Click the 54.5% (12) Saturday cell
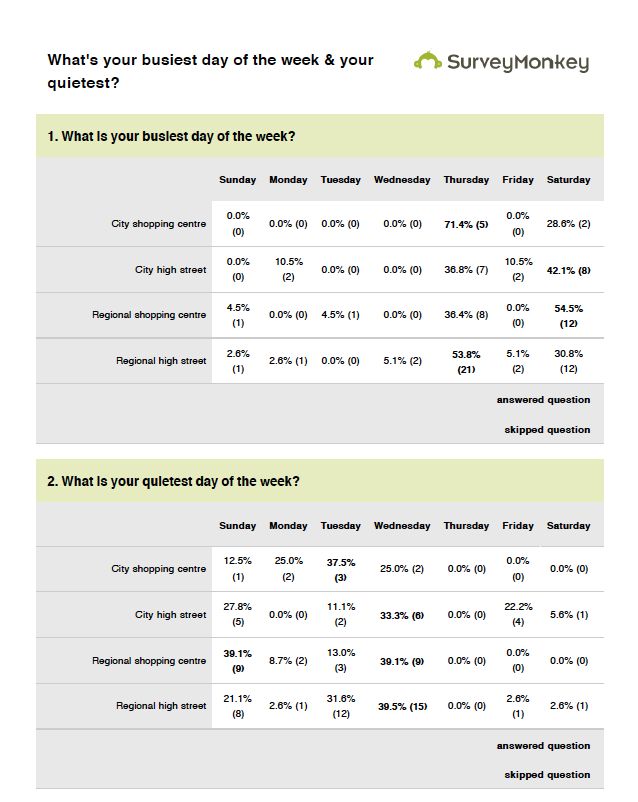 click(568, 316)
